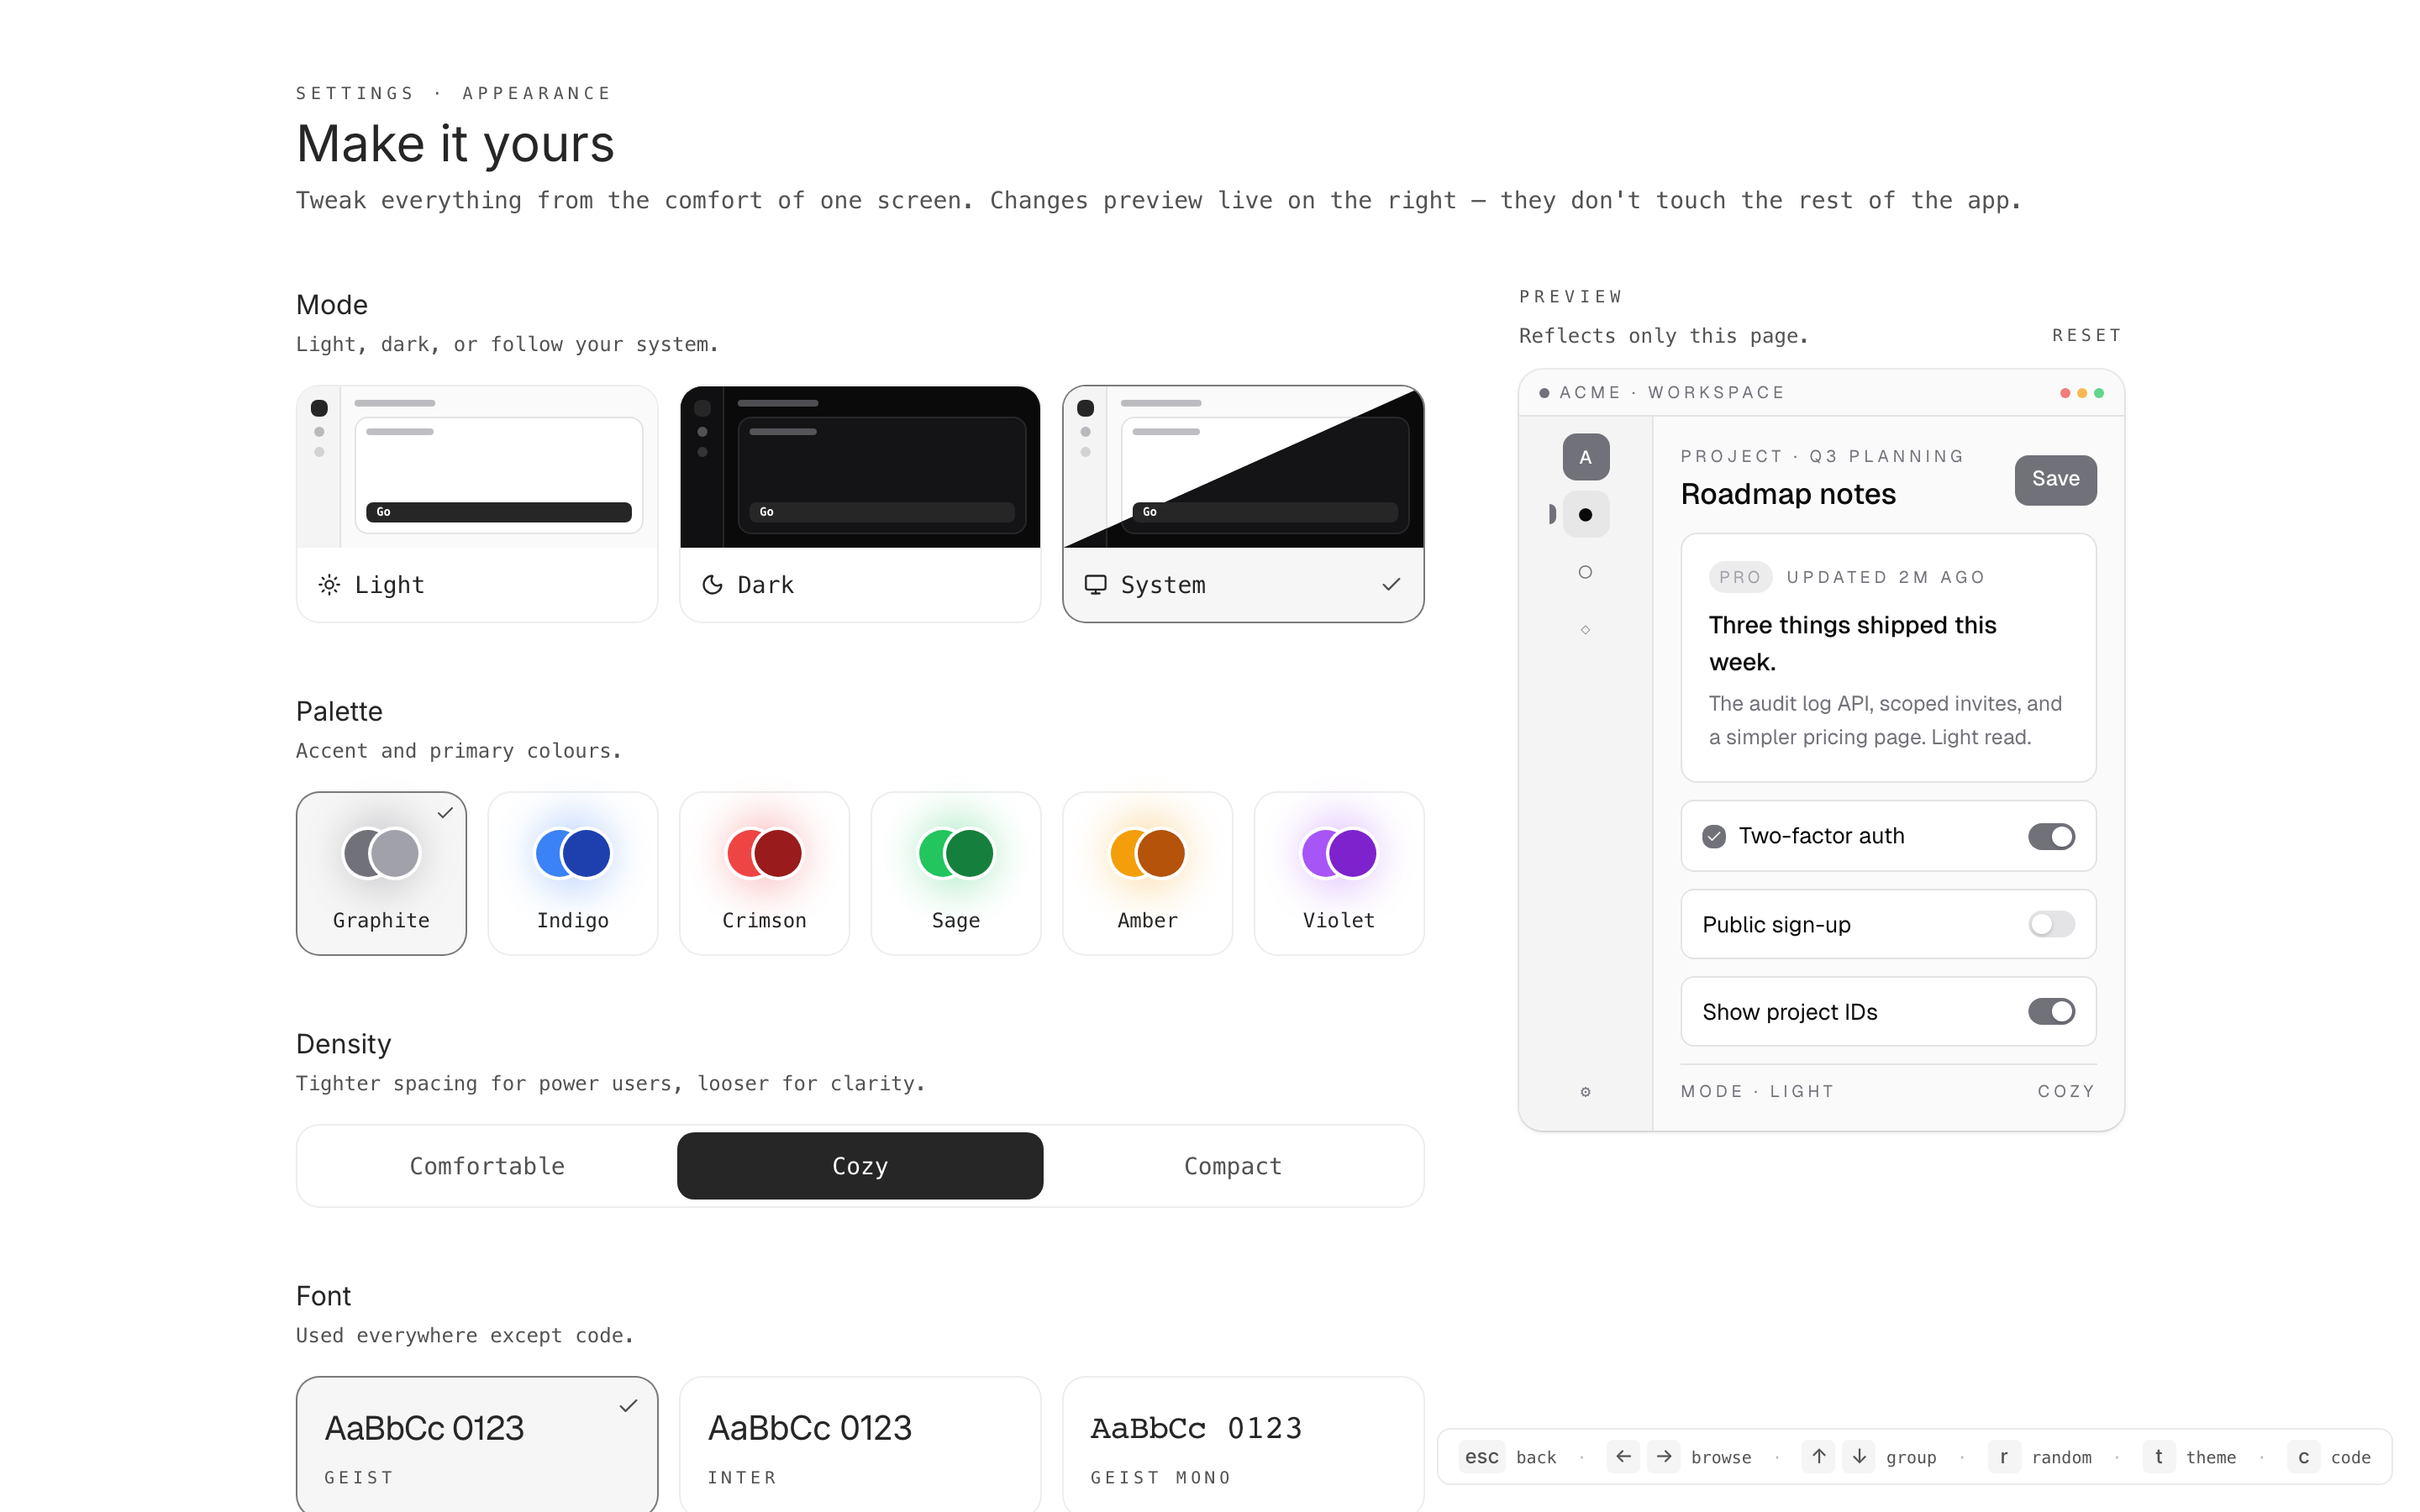This screenshot has width=2420, height=1512.
Task: Click the avatar A icon in preview sidebar
Action: click(1585, 457)
